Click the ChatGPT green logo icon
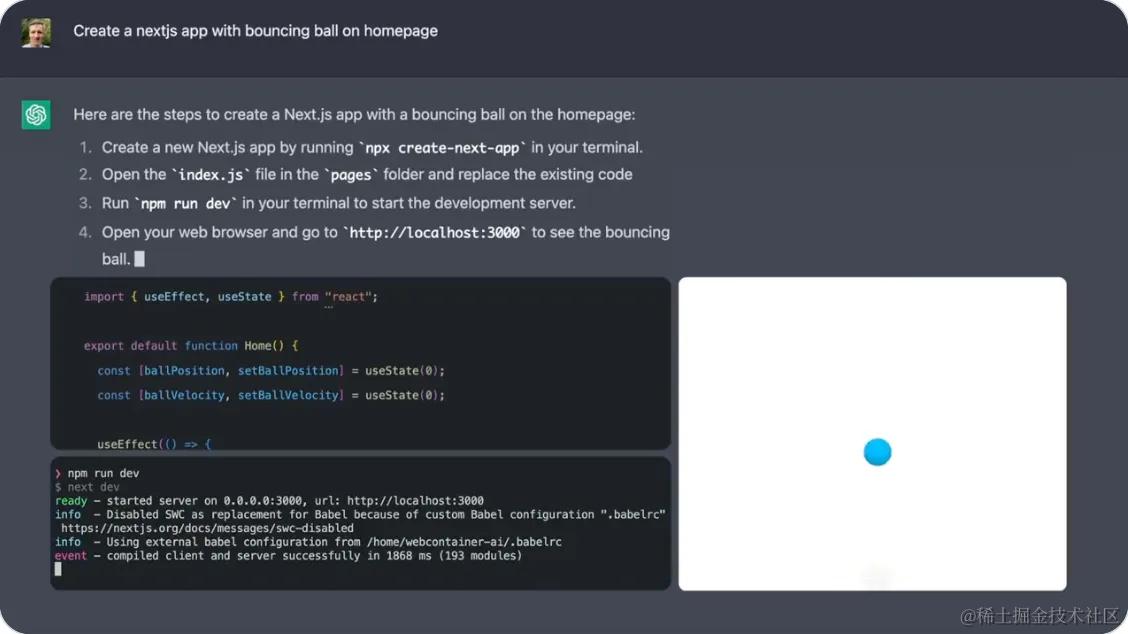Image resolution: width=1128 pixels, height=634 pixels. (36, 115)
